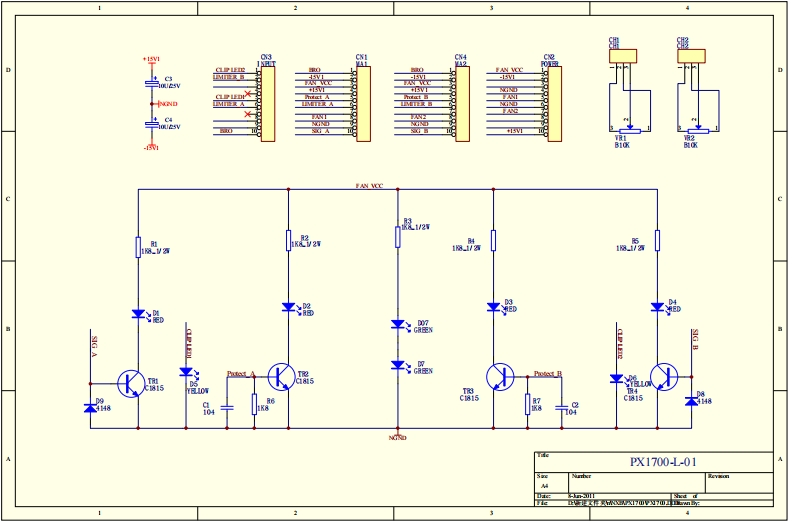Click the PX1700-L-01 title field
Image resolution: width=793 pixels, height=522 pixels.
click(654, 462)
